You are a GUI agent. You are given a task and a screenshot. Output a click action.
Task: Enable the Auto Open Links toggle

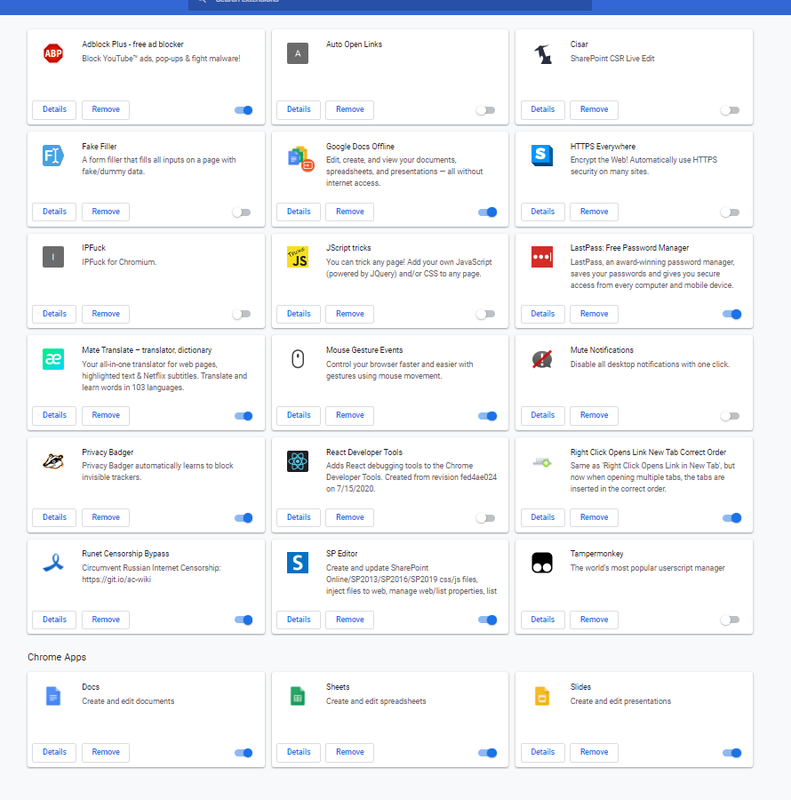pos(486,110)
